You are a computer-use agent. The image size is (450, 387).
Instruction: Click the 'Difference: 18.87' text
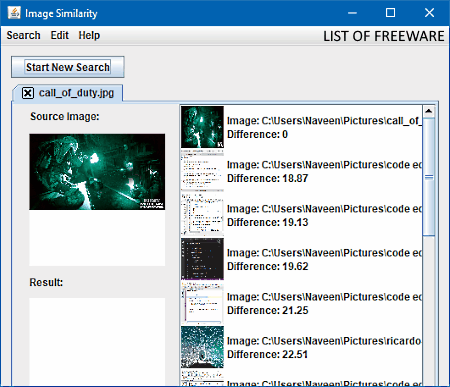267,178
